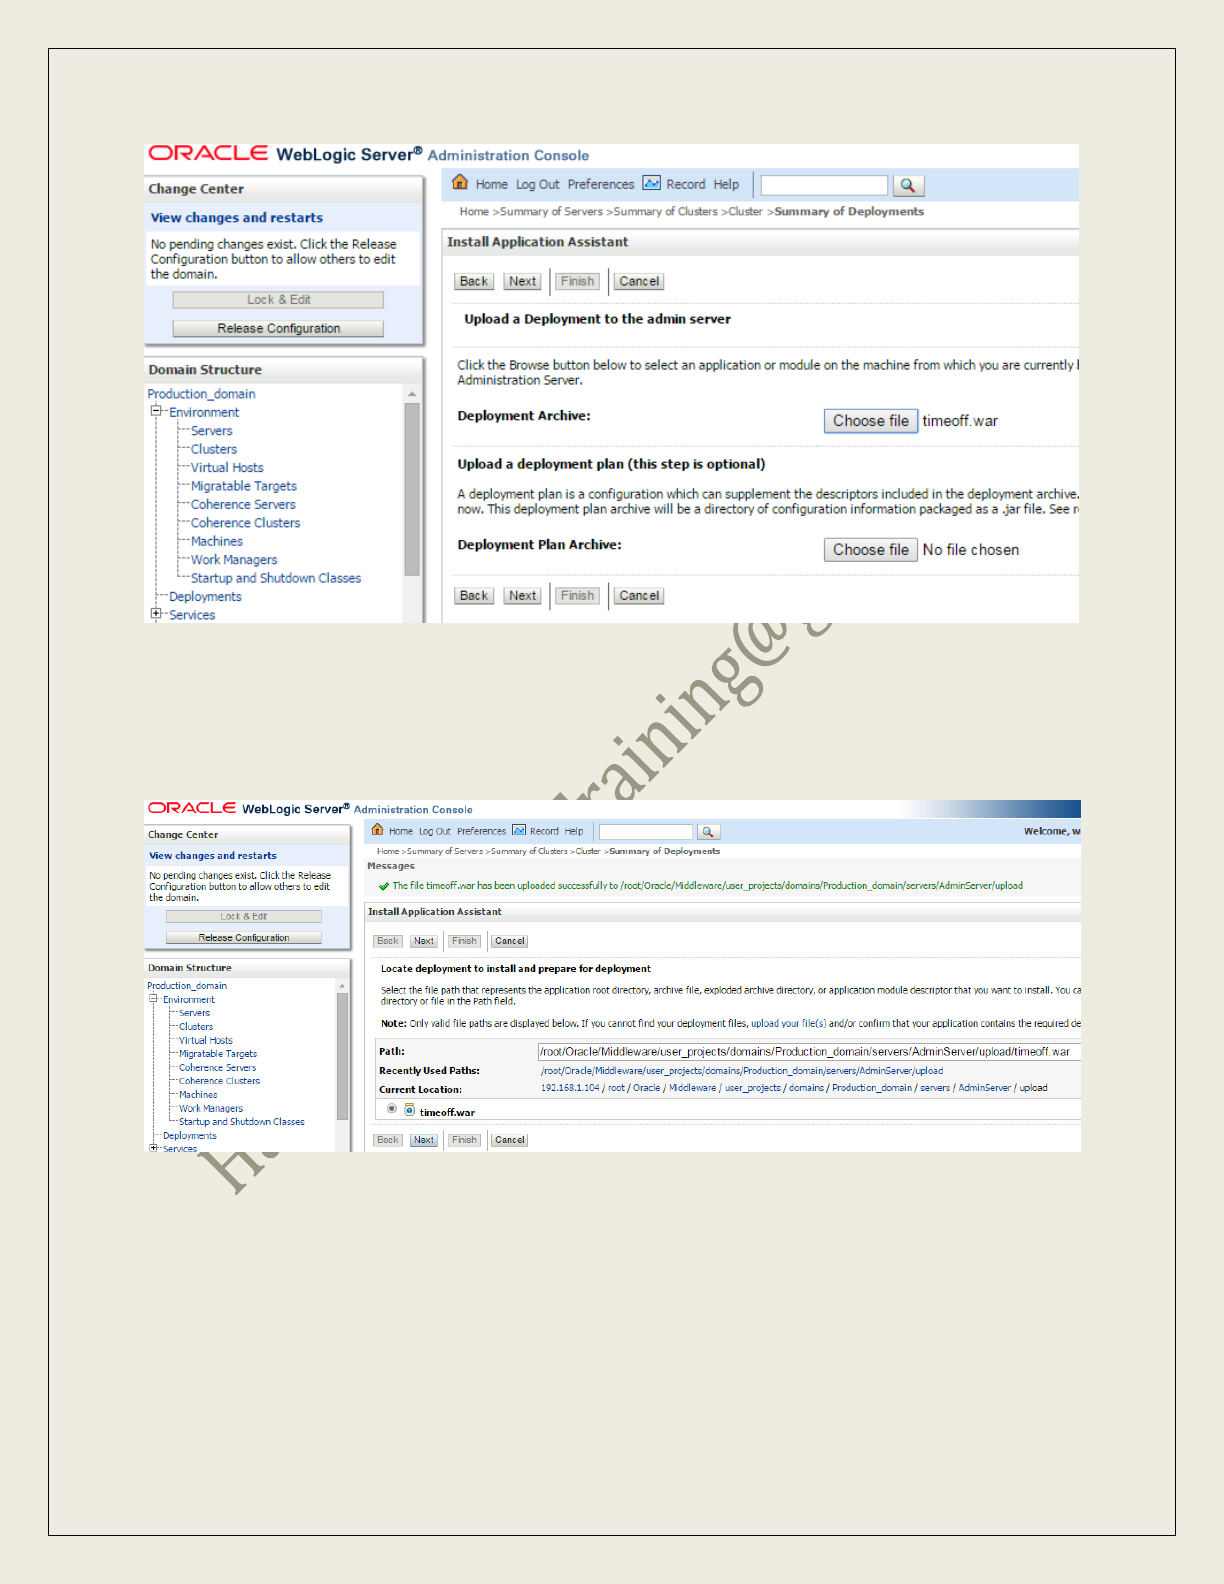Image resolution: width=1224 pixels, height=1584 pixels.
Task: Click Log Out in lower console toolbar
Action: click(435, 831)
